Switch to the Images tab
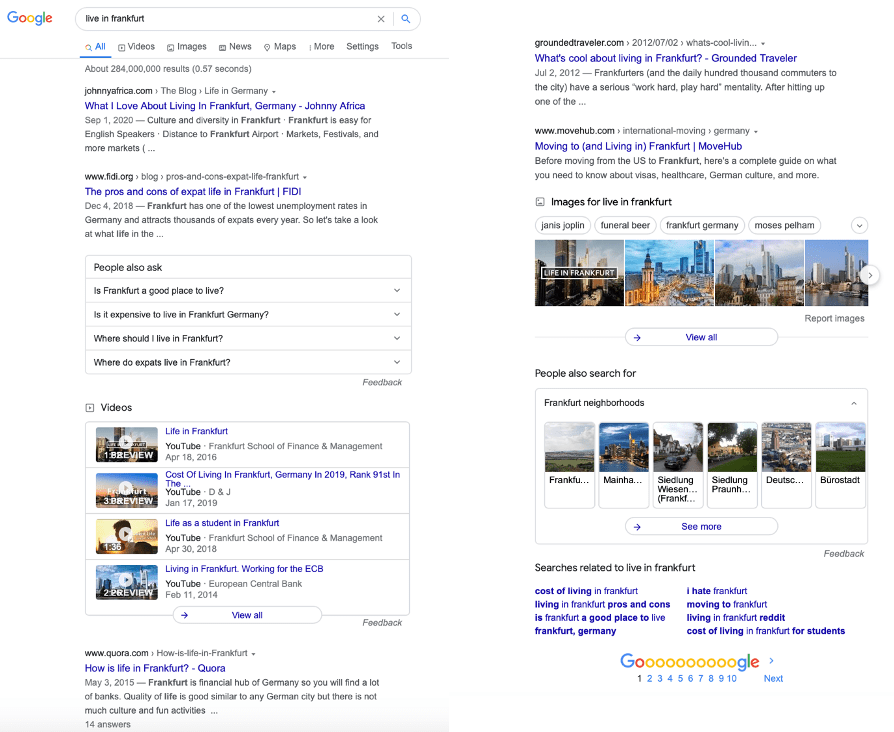 (187, 47)
